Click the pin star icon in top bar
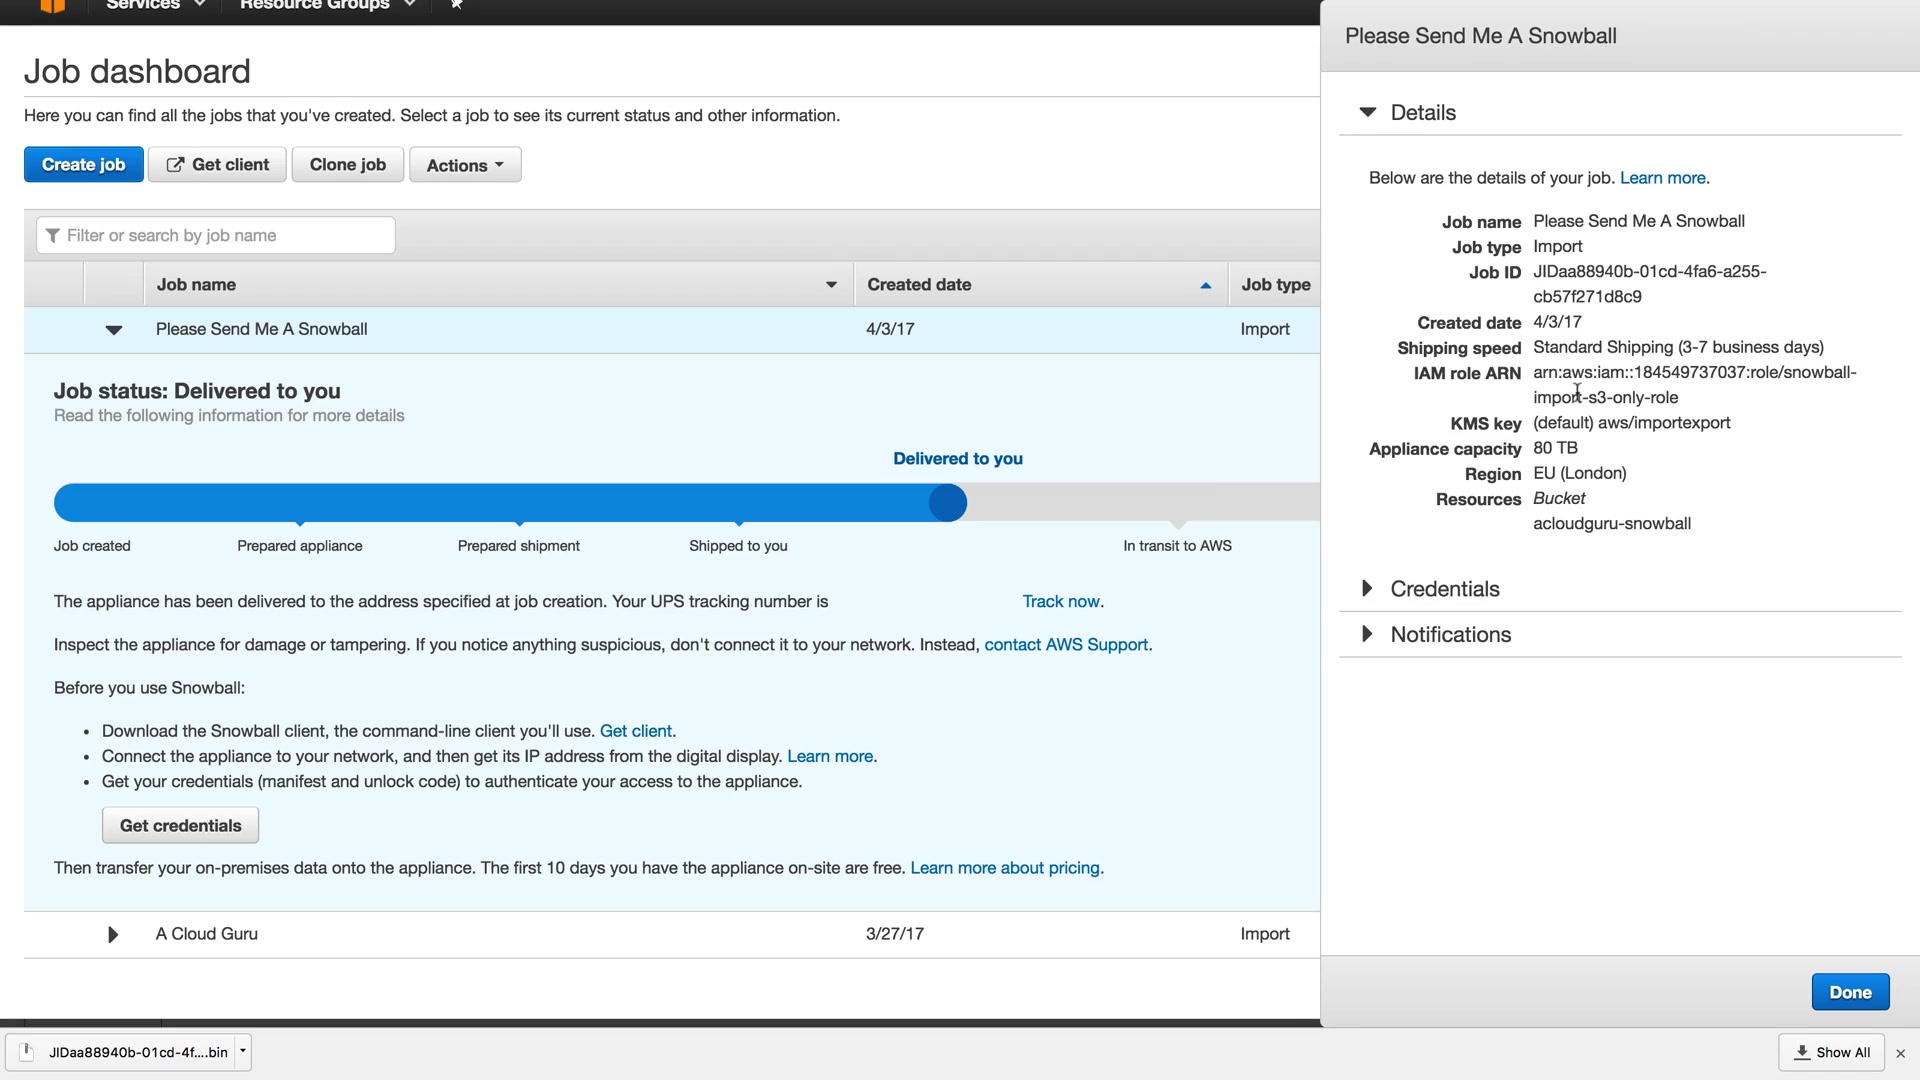Viewport: 1920px width, 1080px height. [x=456, y=5]
